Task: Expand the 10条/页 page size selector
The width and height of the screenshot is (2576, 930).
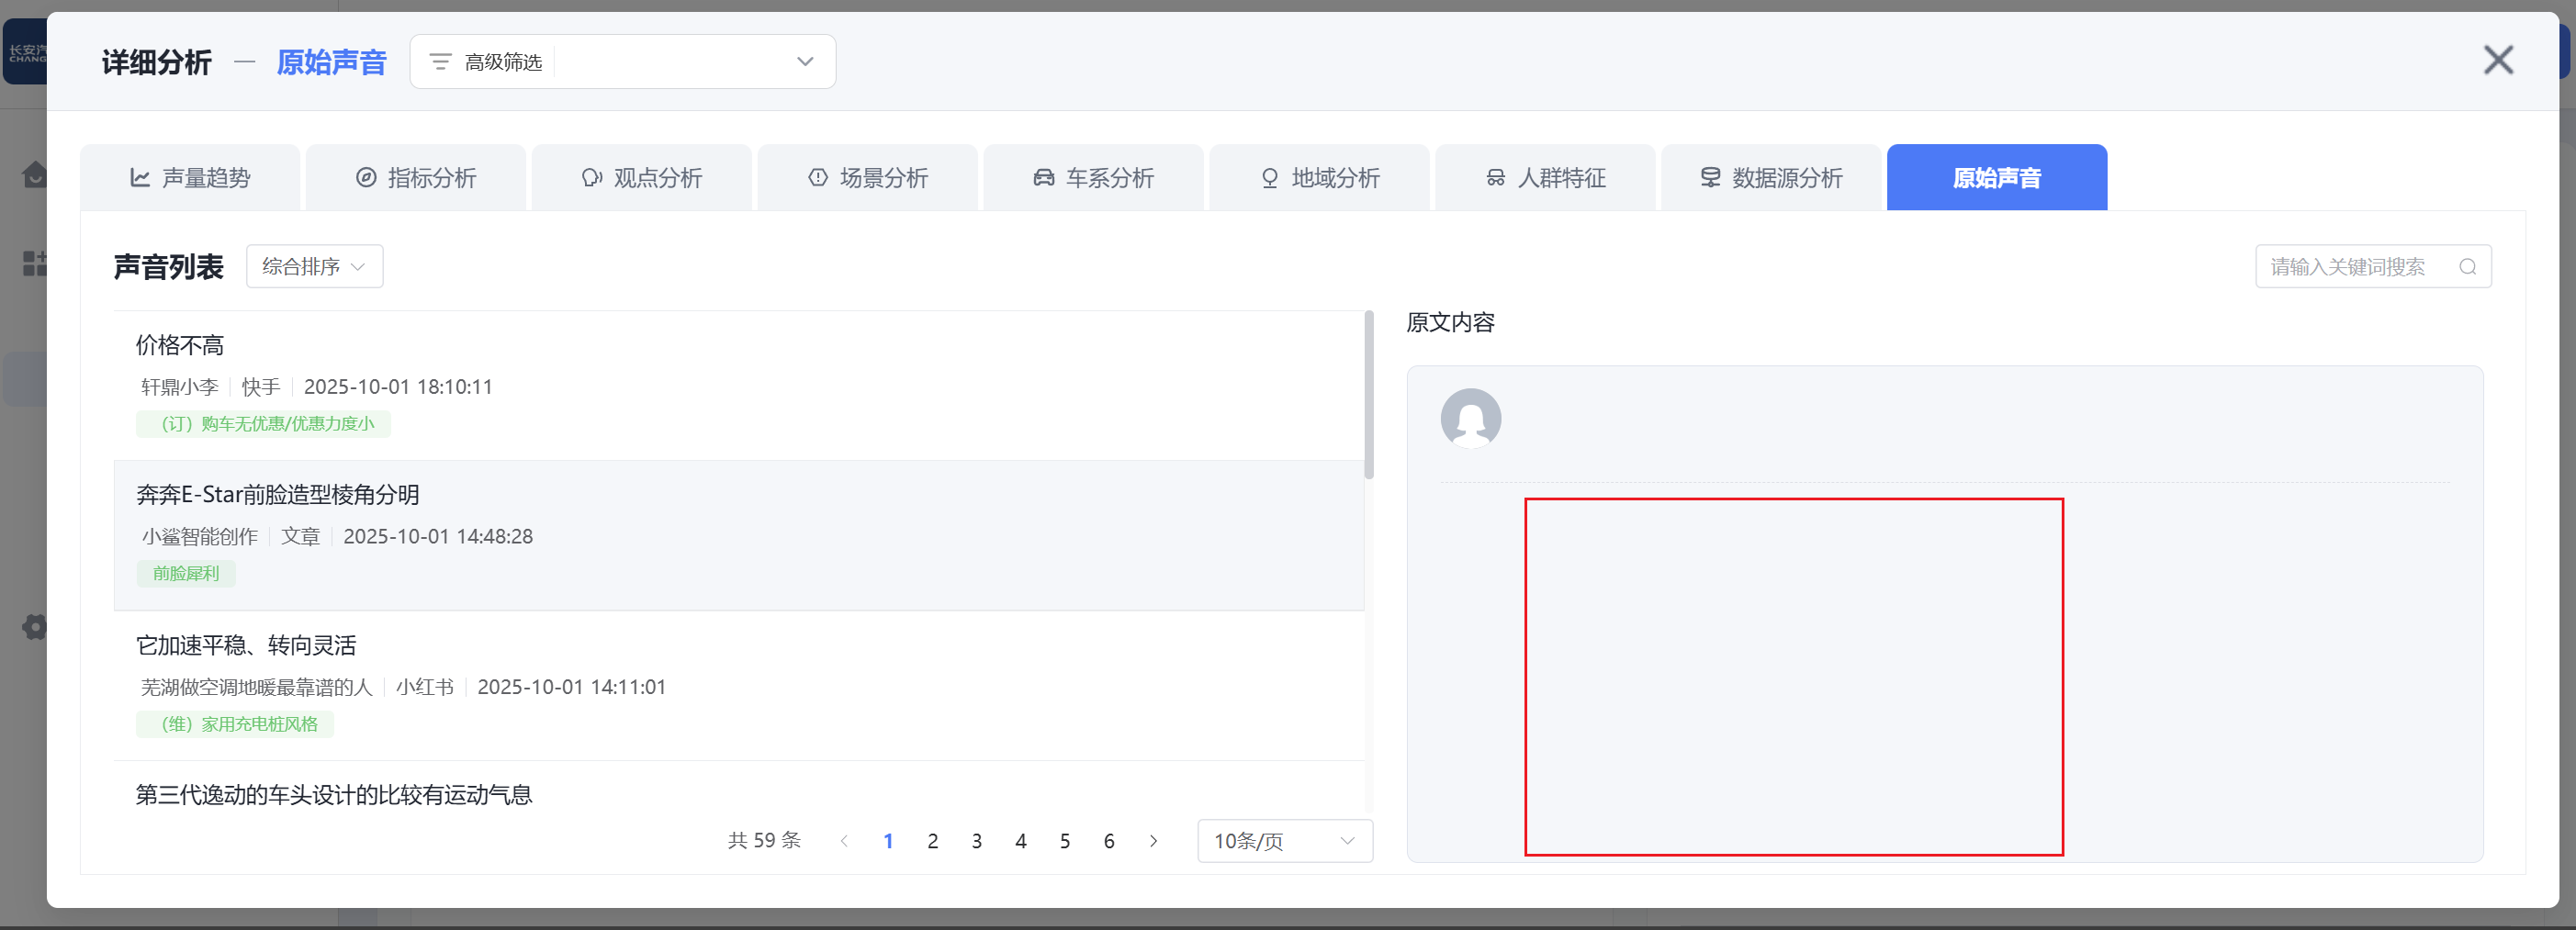Action: 1284,841
